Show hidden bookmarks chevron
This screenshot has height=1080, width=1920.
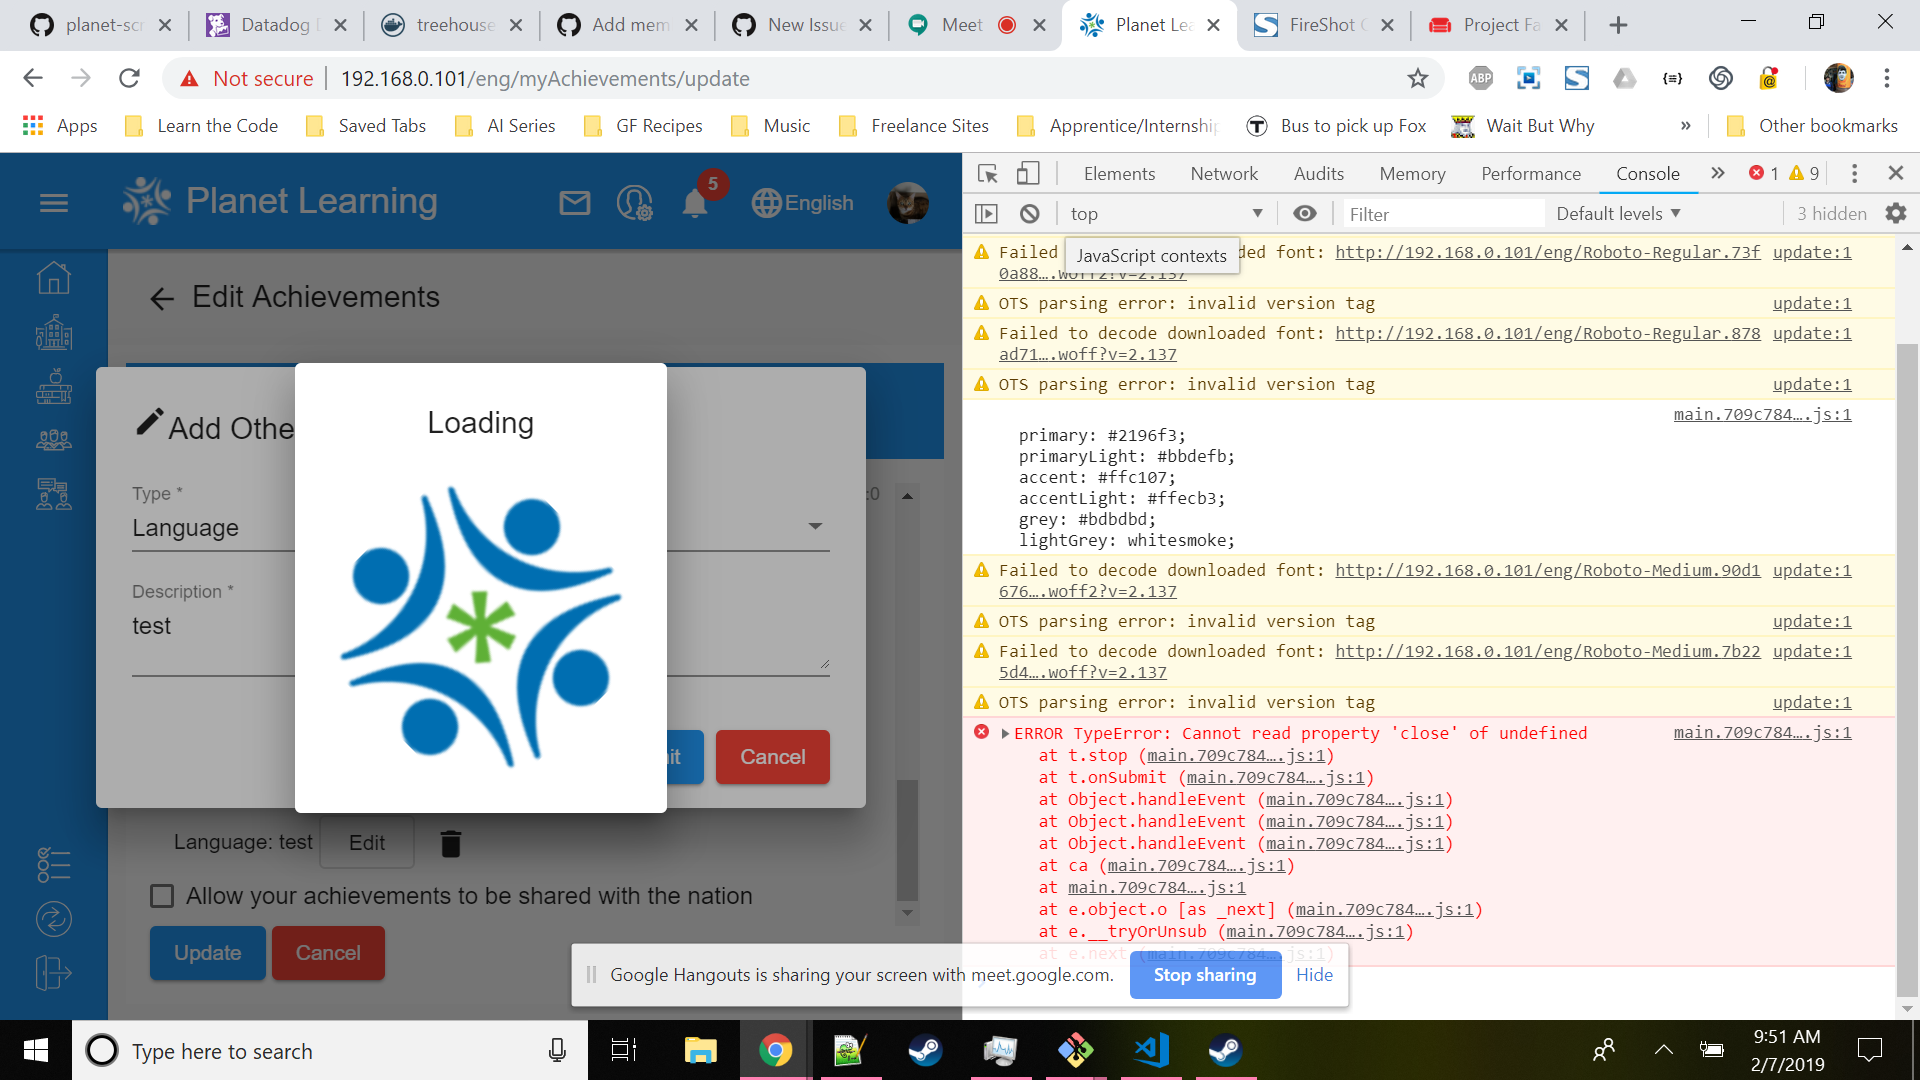tap(1686, 125)
